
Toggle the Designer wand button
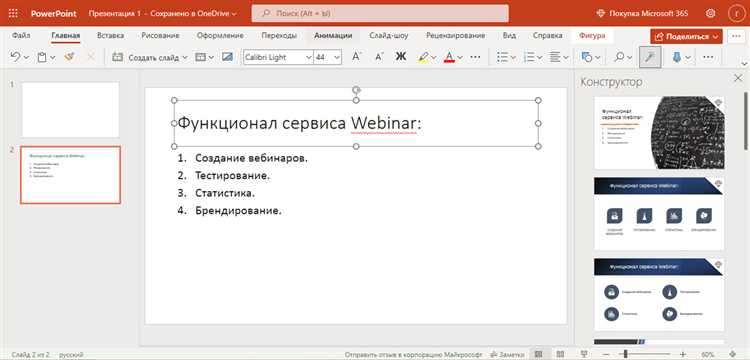coord(650,57)
